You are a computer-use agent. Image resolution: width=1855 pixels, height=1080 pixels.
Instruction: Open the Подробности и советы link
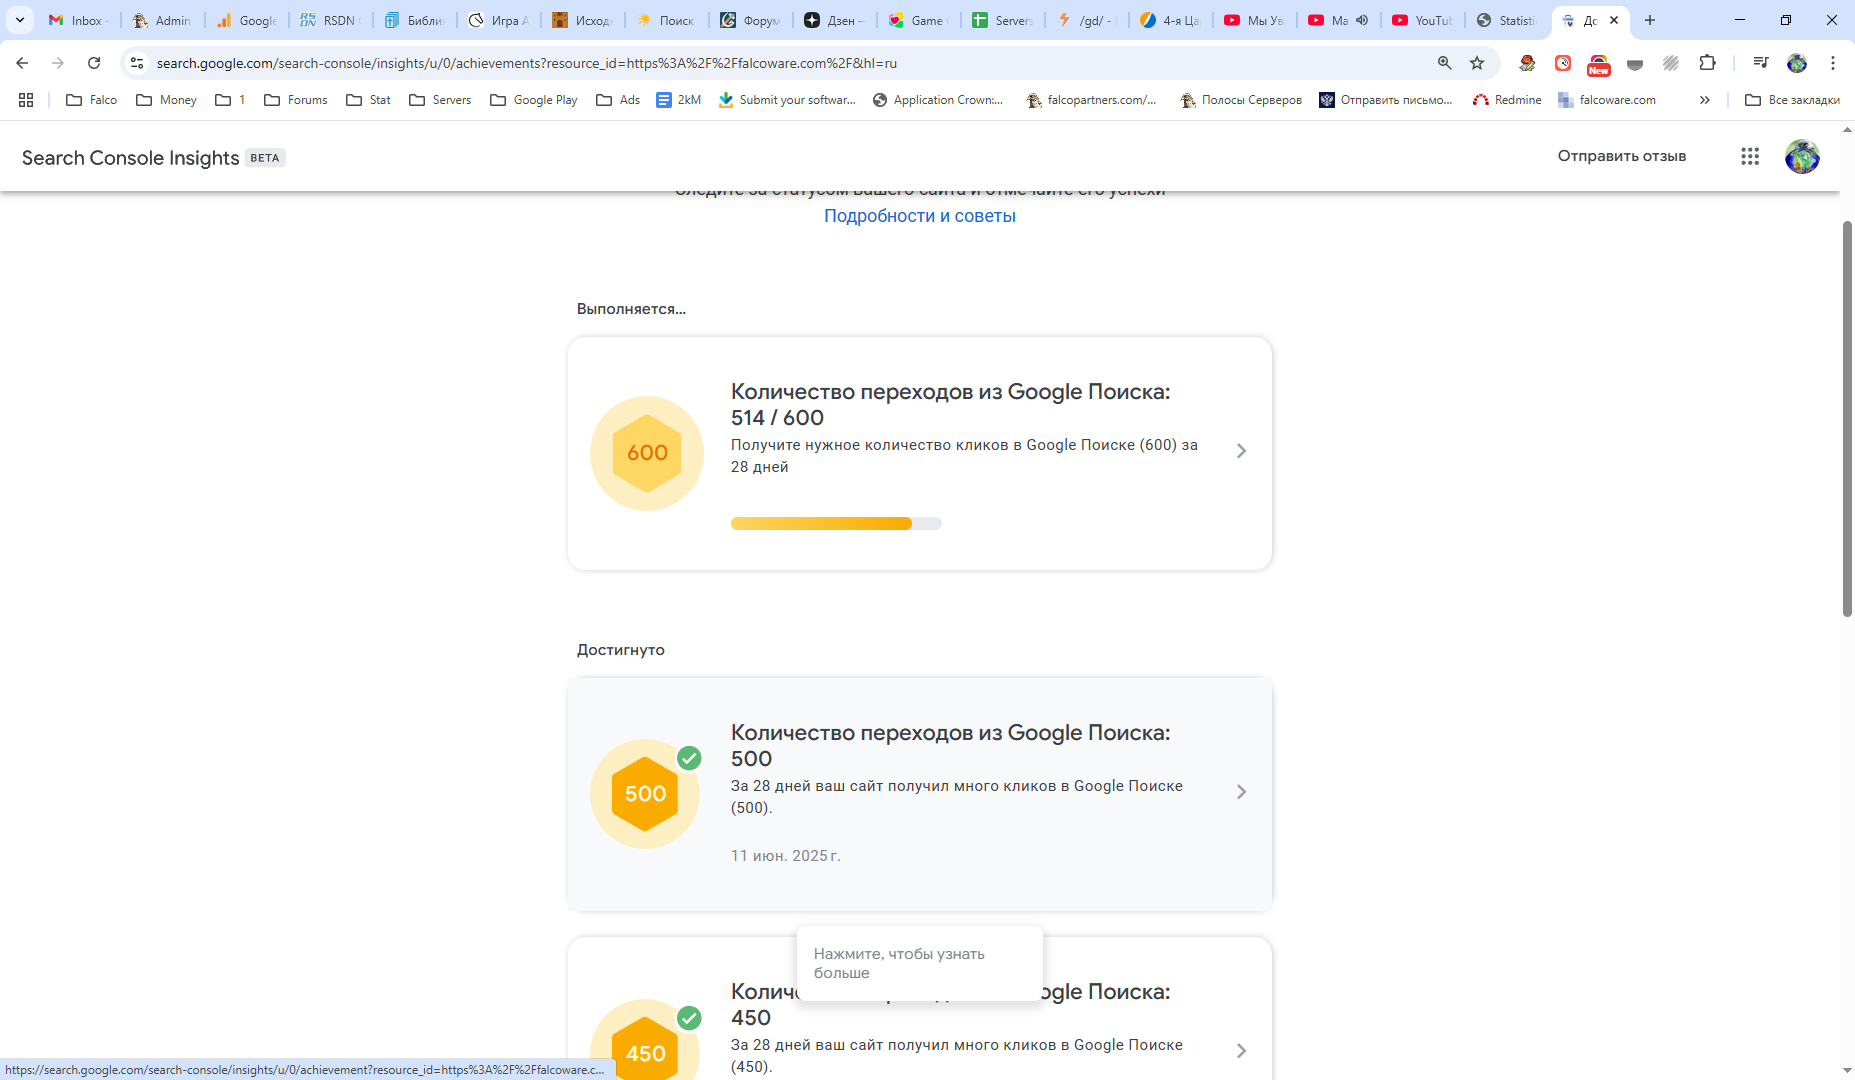[x=920, y=216]
